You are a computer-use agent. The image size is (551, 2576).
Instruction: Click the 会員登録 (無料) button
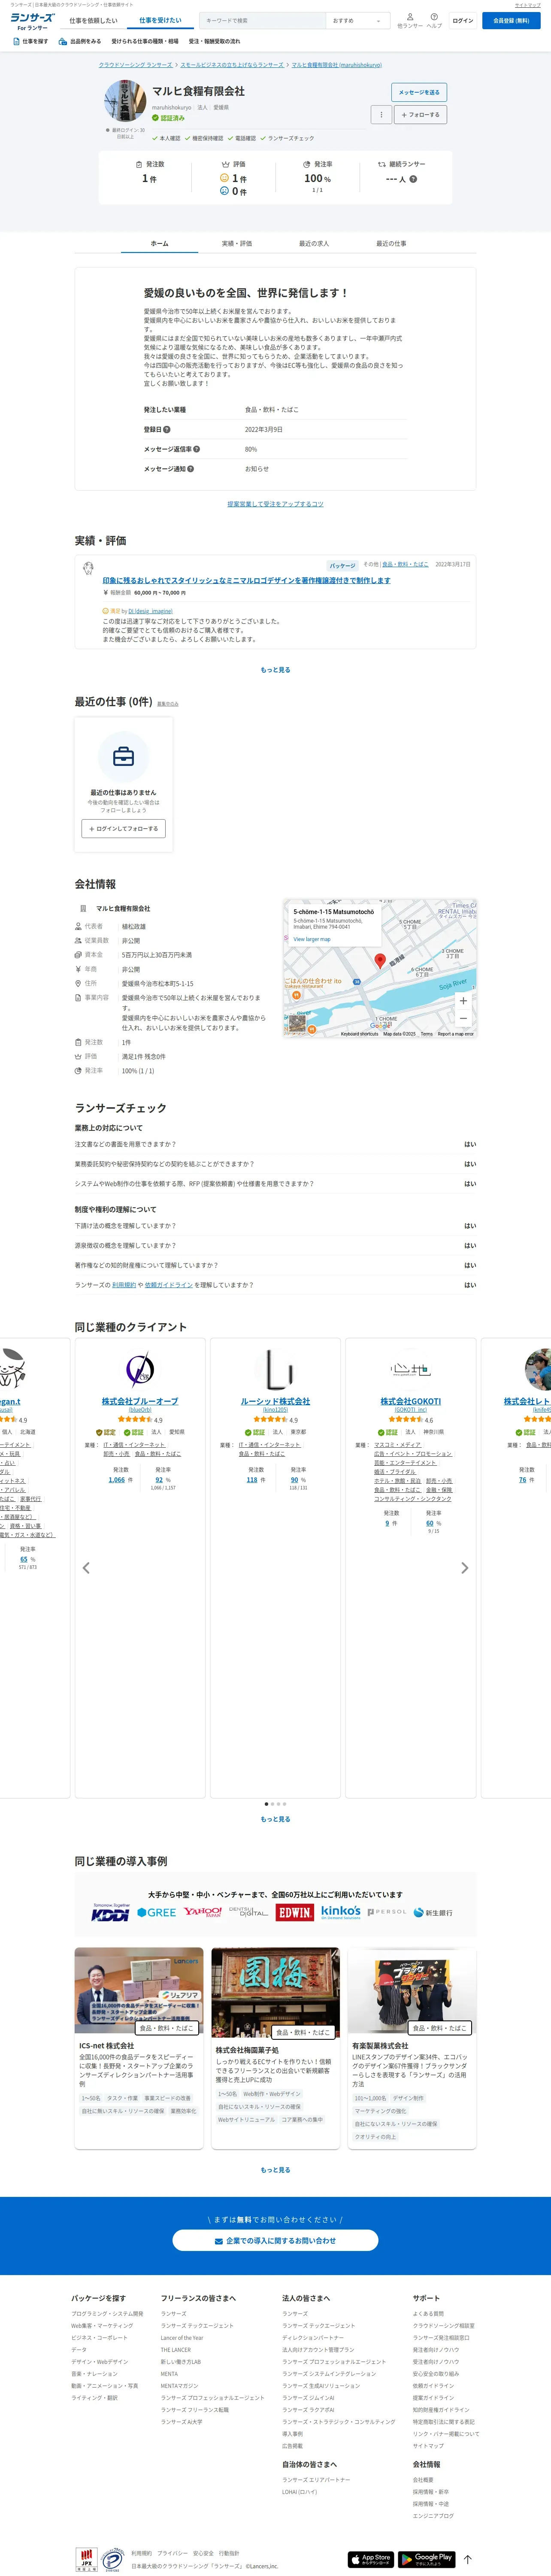511,20
